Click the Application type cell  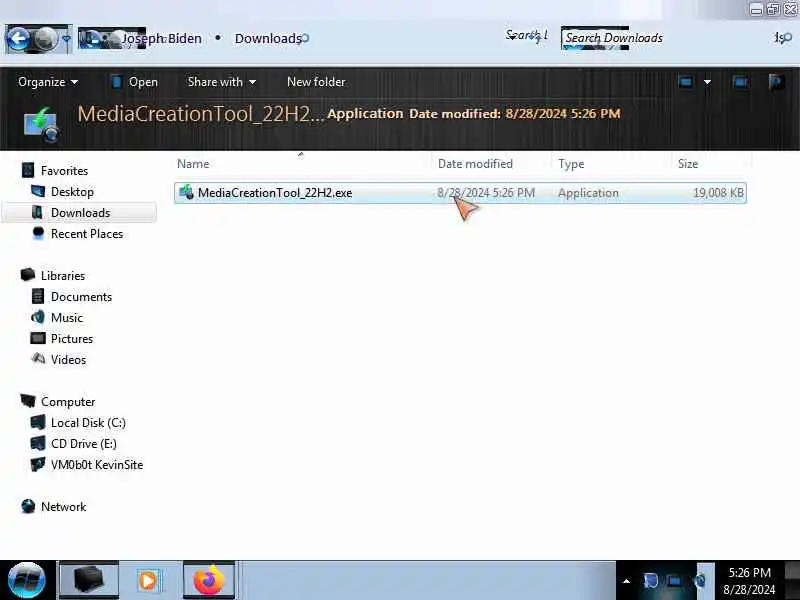click(x=588, y=193)
